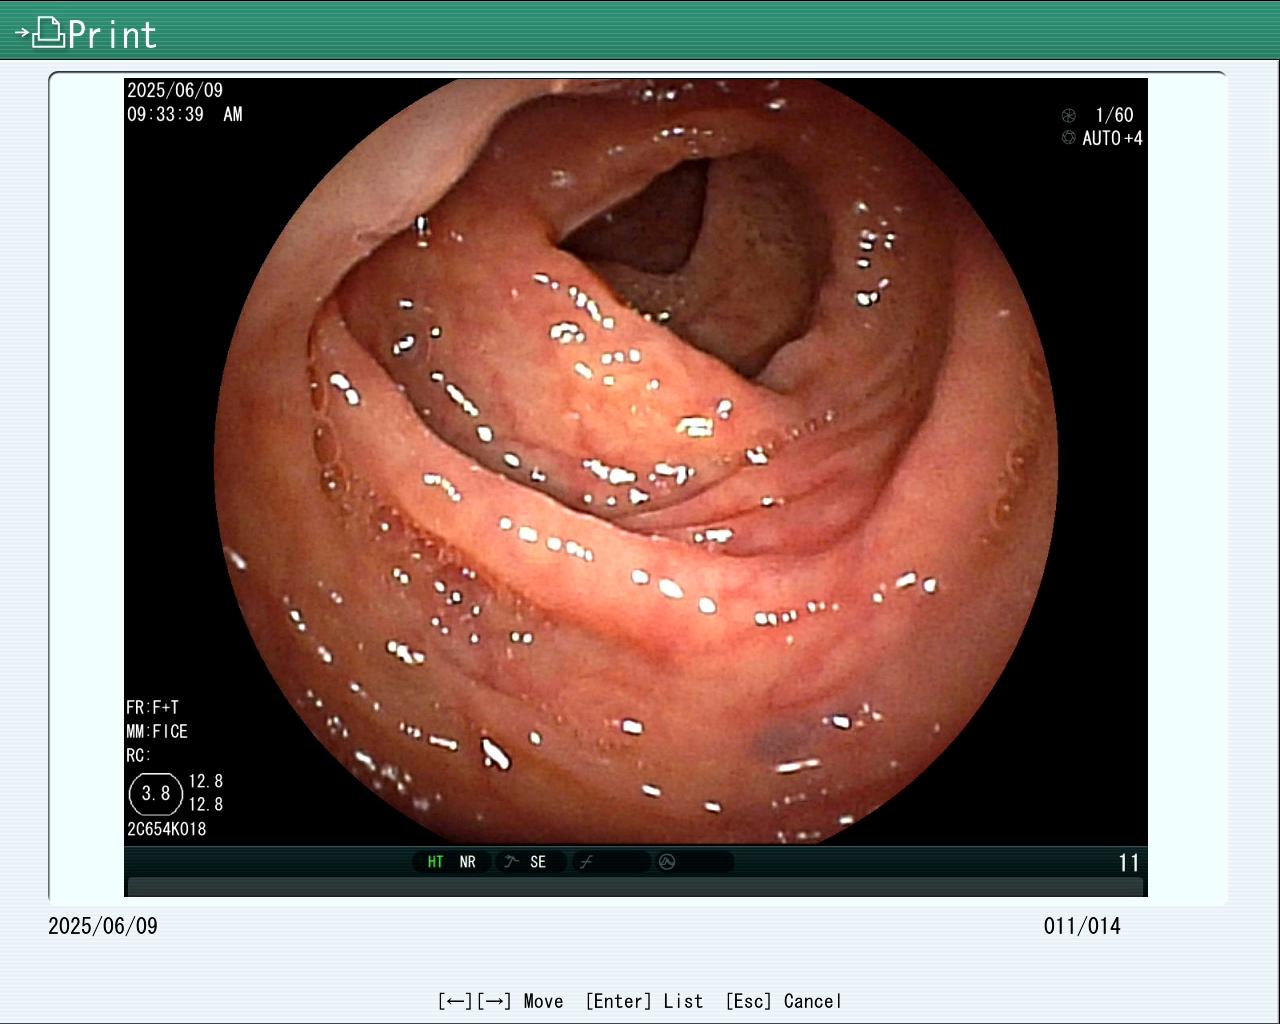The height and width of the screenshot is (1024, 1280).
Task: Click the Print title text
Action: tap(112, 35)
